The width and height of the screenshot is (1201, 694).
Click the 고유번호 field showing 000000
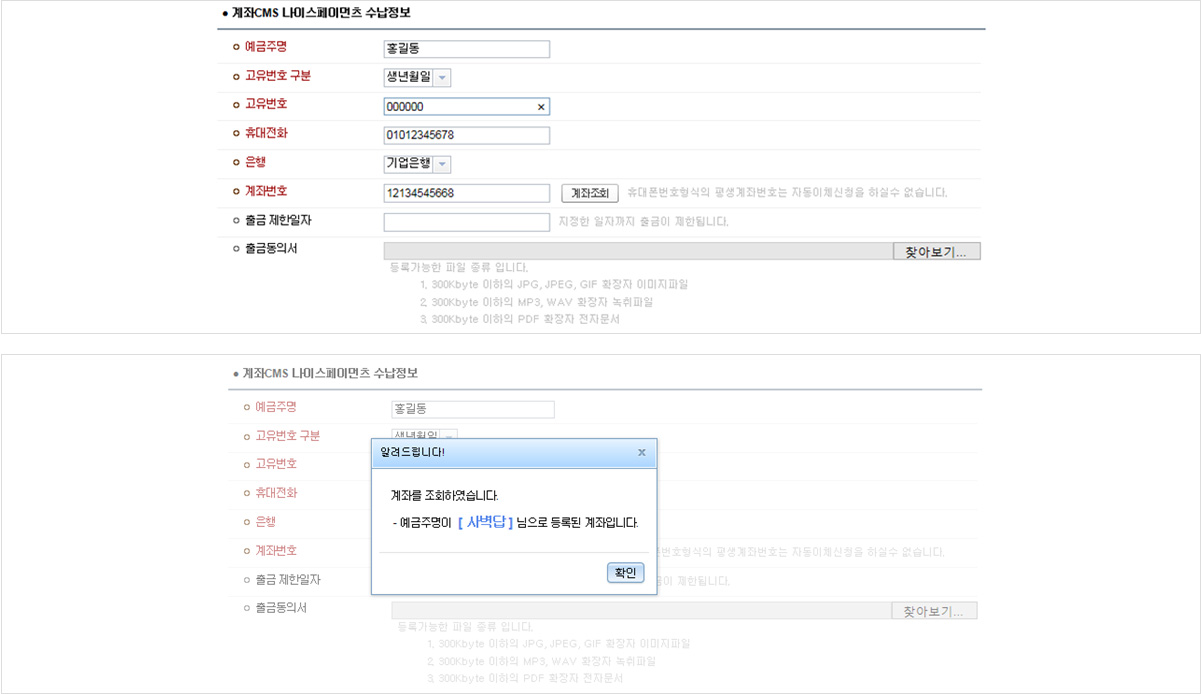(458, 107)
